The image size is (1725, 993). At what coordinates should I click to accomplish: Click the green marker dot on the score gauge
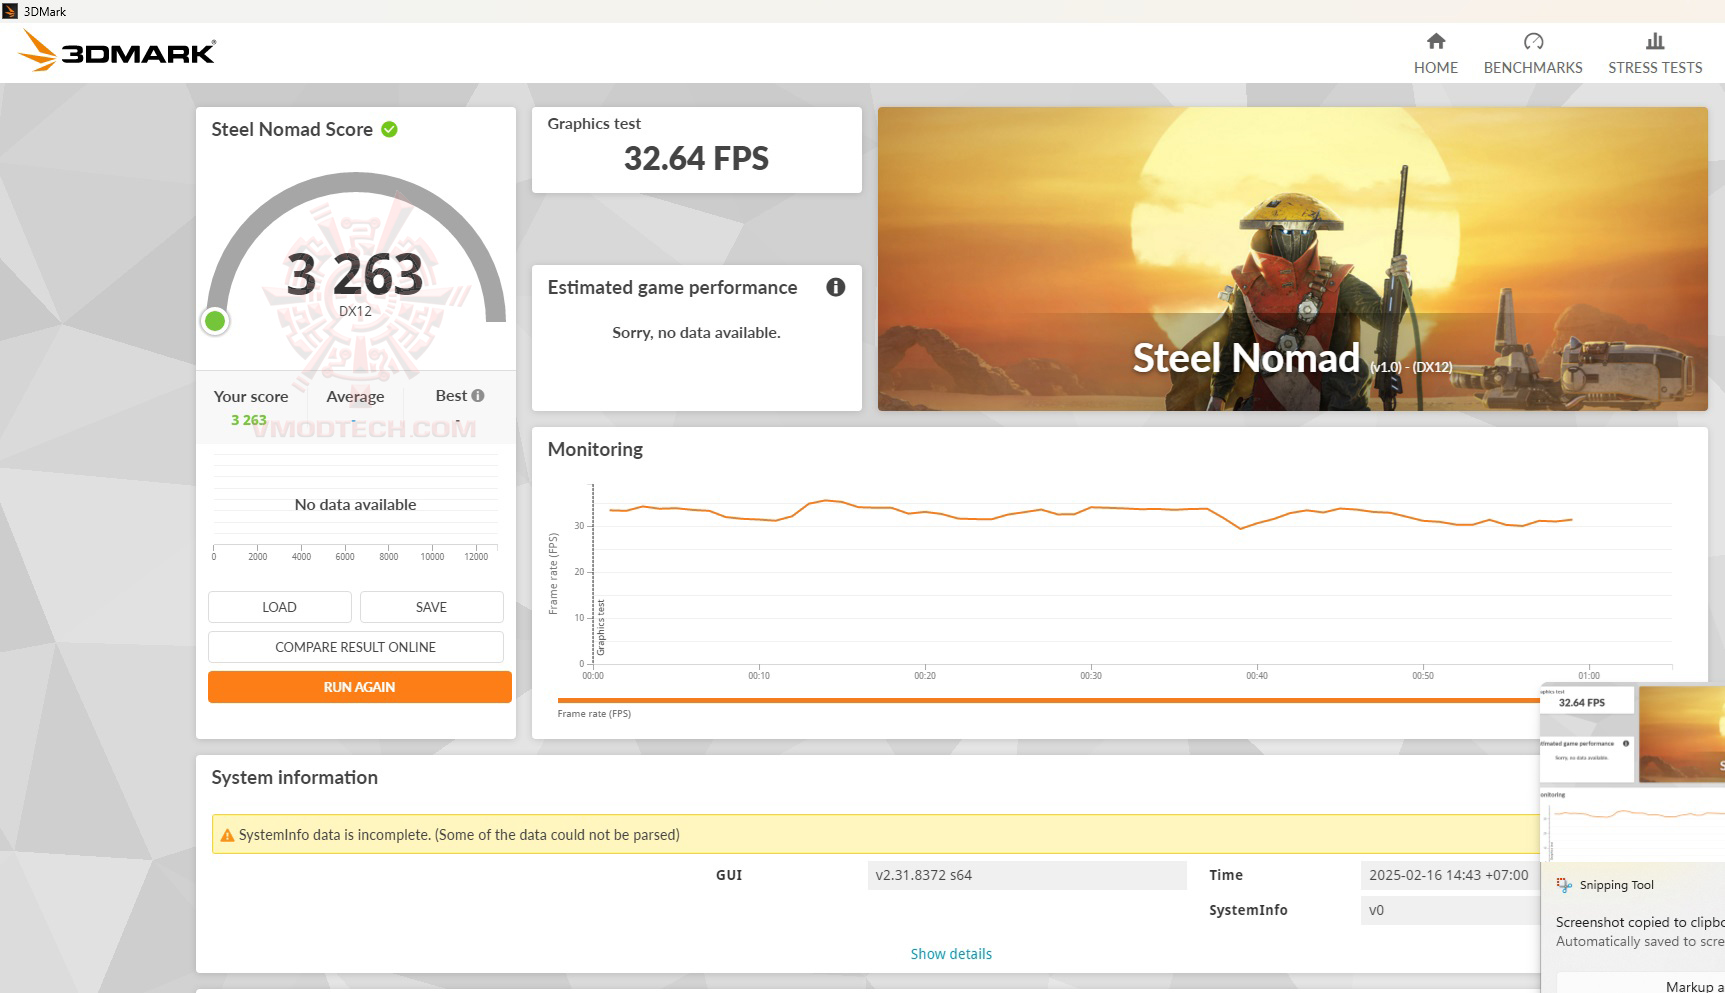pos(215,321)
